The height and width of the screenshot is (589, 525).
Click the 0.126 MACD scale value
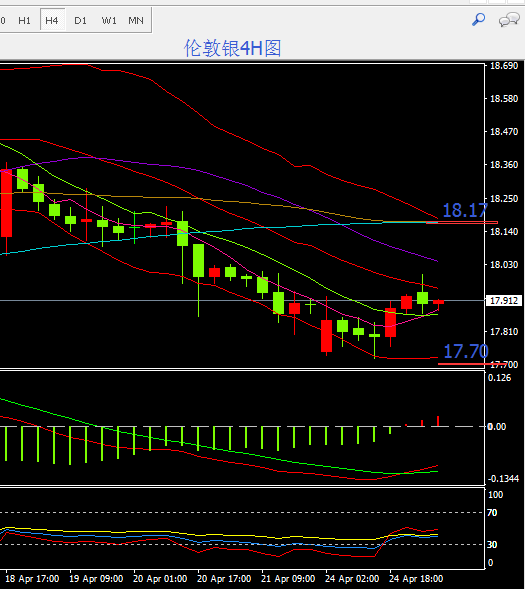[499, 378]
